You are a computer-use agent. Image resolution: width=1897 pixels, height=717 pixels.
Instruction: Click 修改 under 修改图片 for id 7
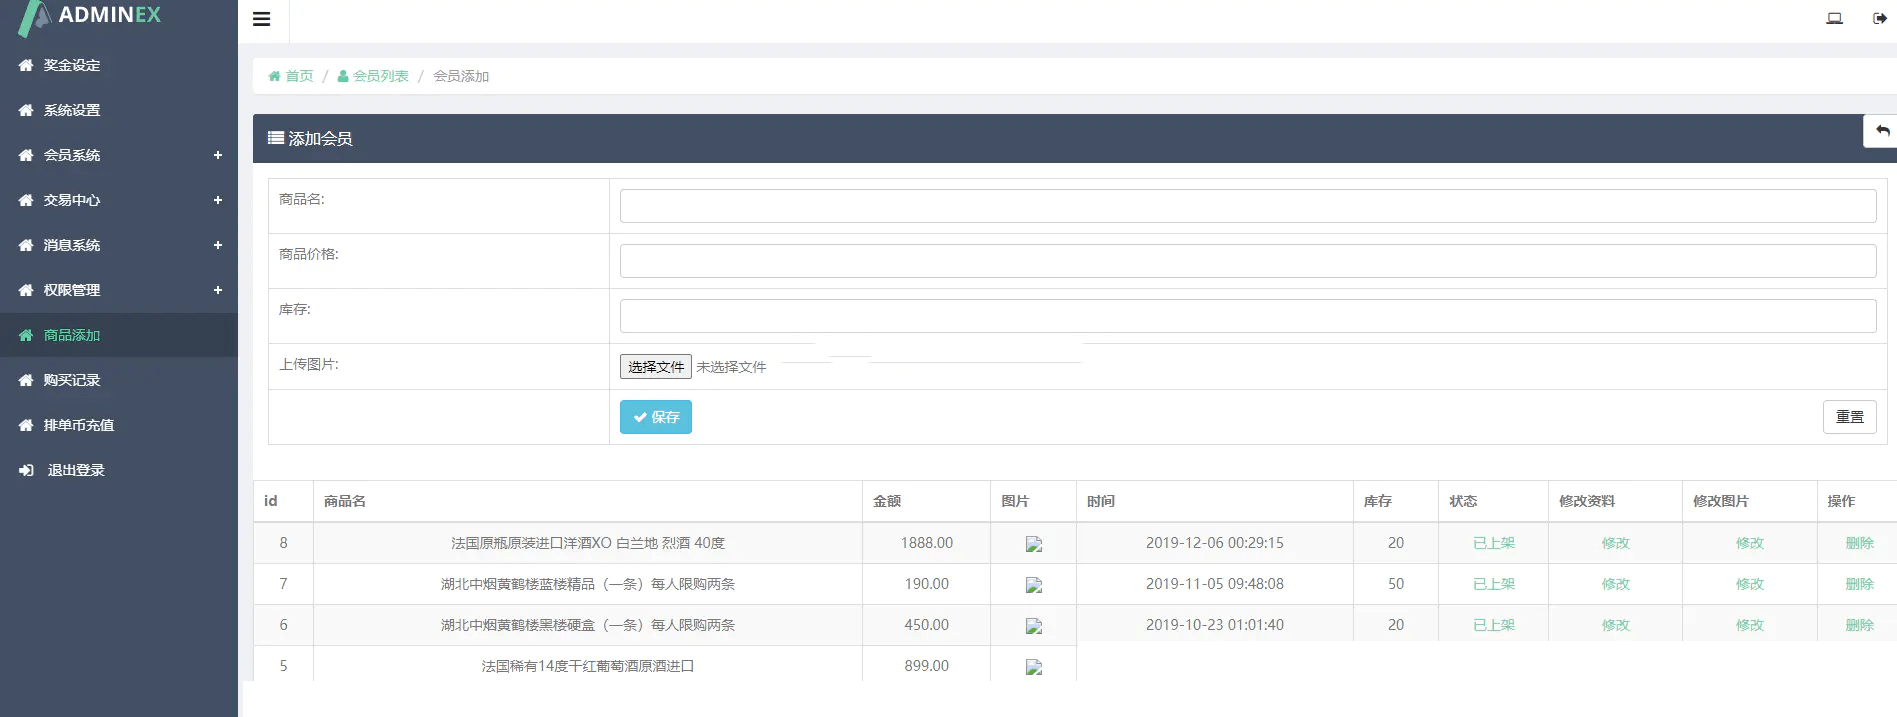(1750, 584)
